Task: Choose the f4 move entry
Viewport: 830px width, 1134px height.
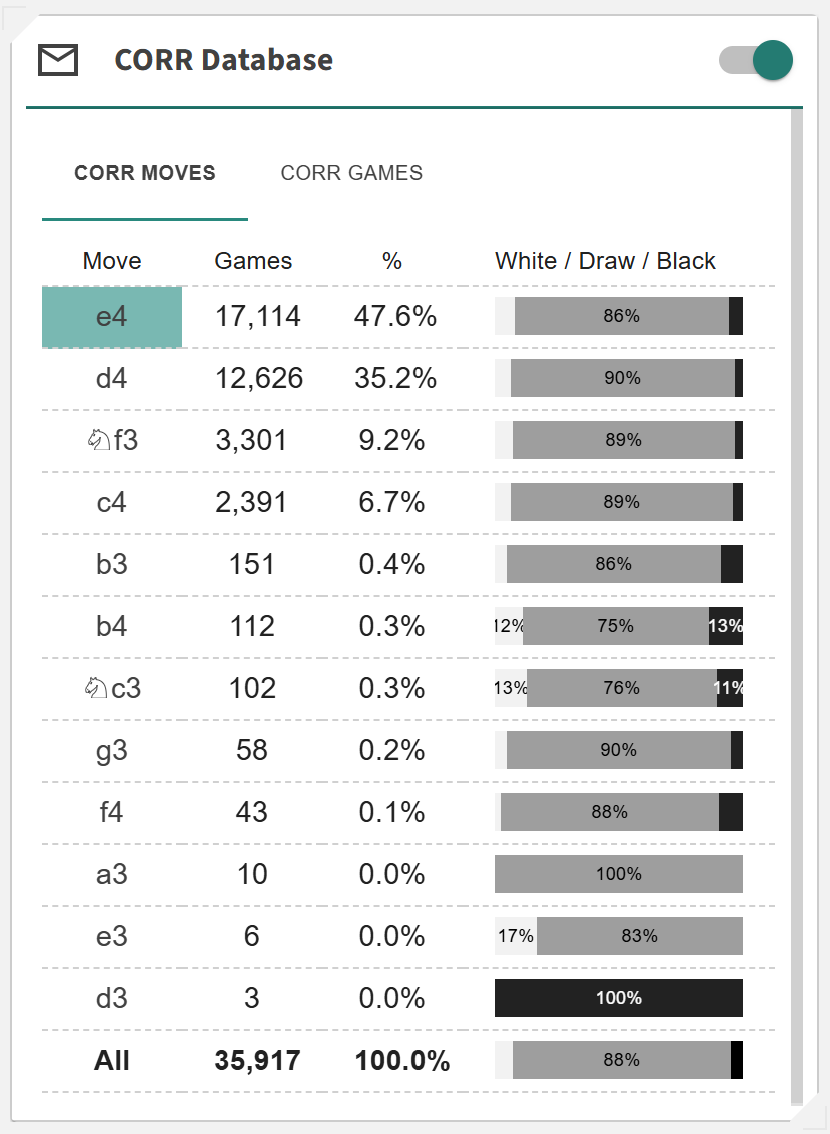Action: coord(112,813)
